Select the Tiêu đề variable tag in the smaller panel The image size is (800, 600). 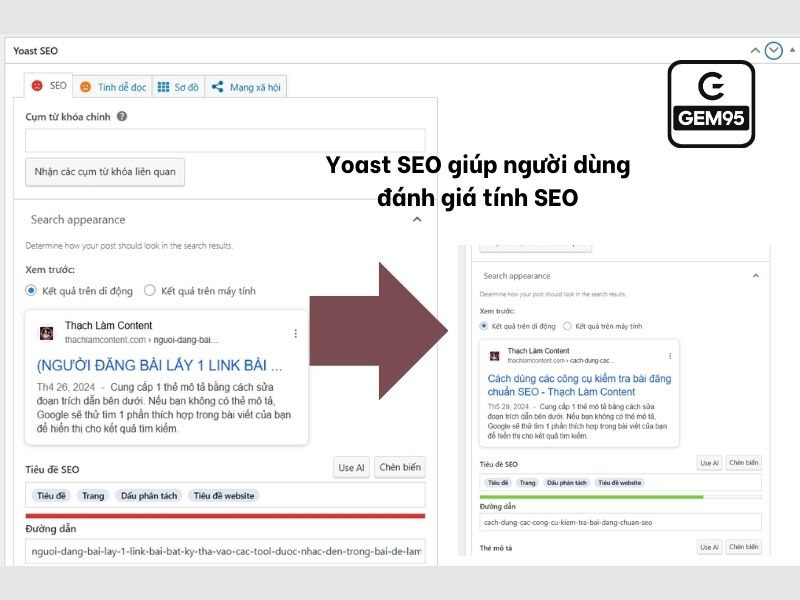pyautogui.click(x=498, y=483)
